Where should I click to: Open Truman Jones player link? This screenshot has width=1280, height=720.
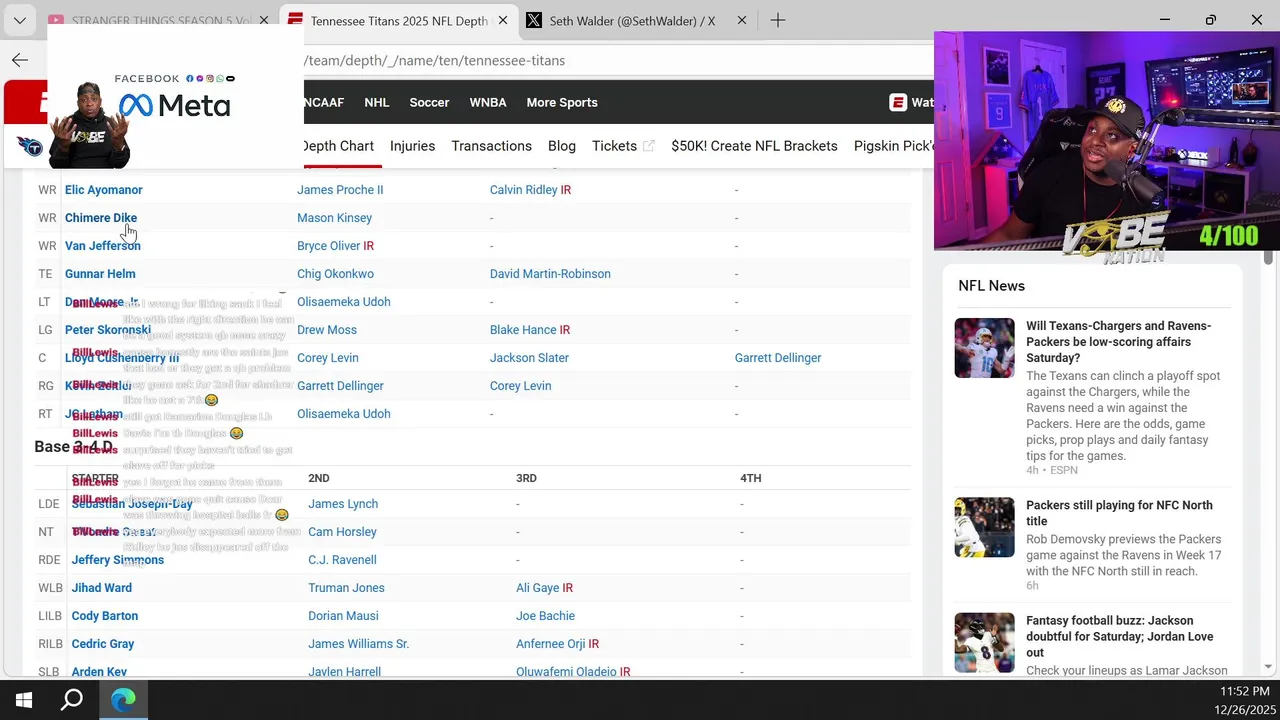tap(346, 588)
